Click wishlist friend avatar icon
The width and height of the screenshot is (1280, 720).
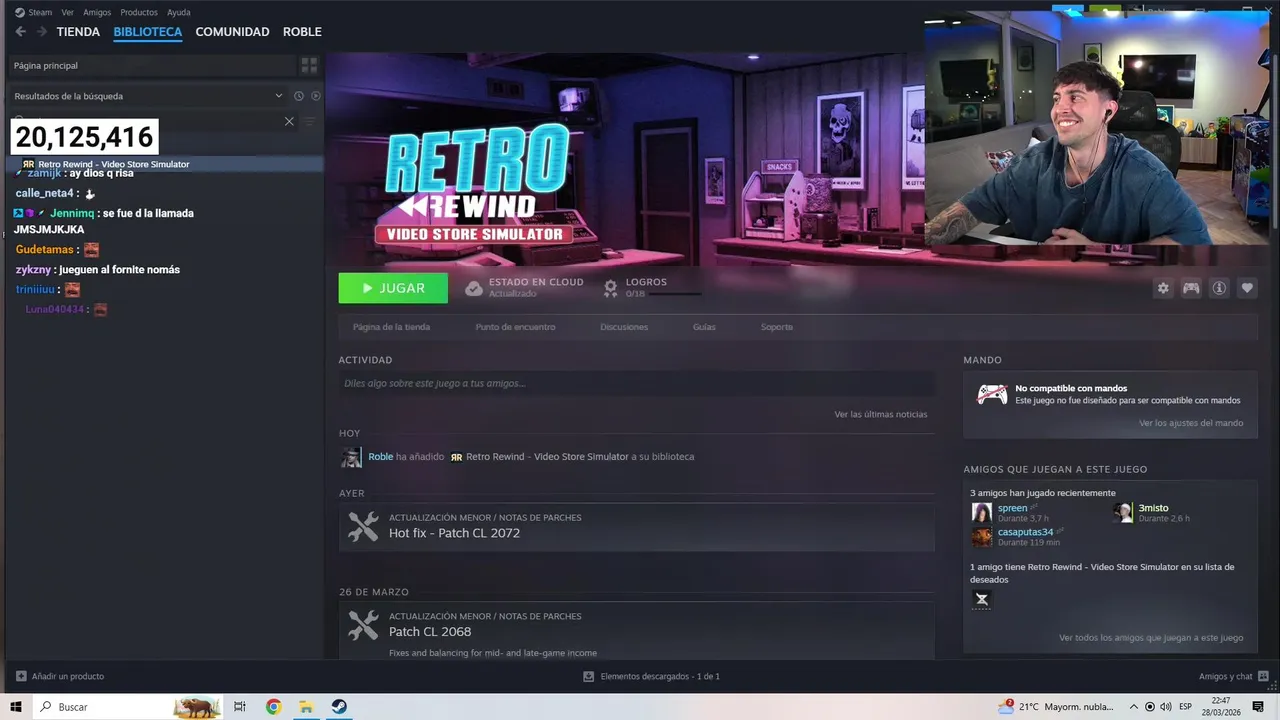click(x=982, y=599)
